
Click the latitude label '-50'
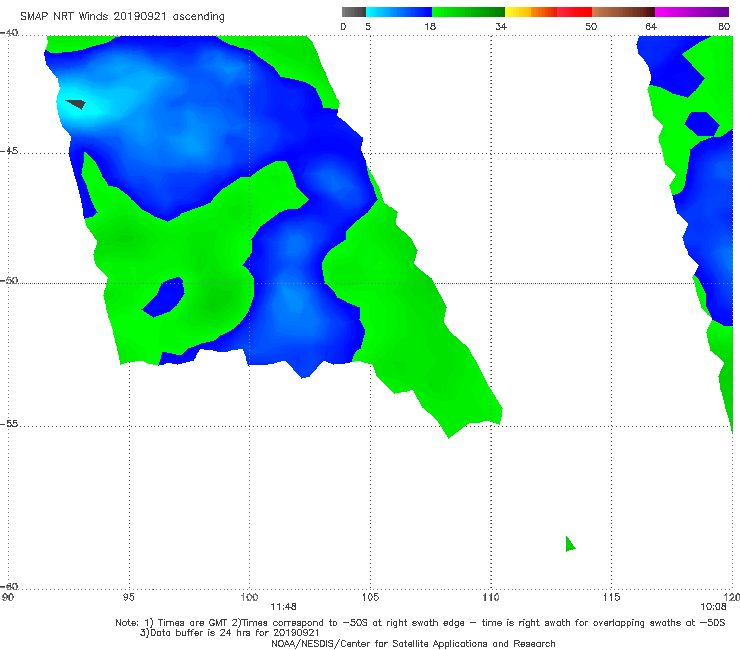[x=9, y=281]
